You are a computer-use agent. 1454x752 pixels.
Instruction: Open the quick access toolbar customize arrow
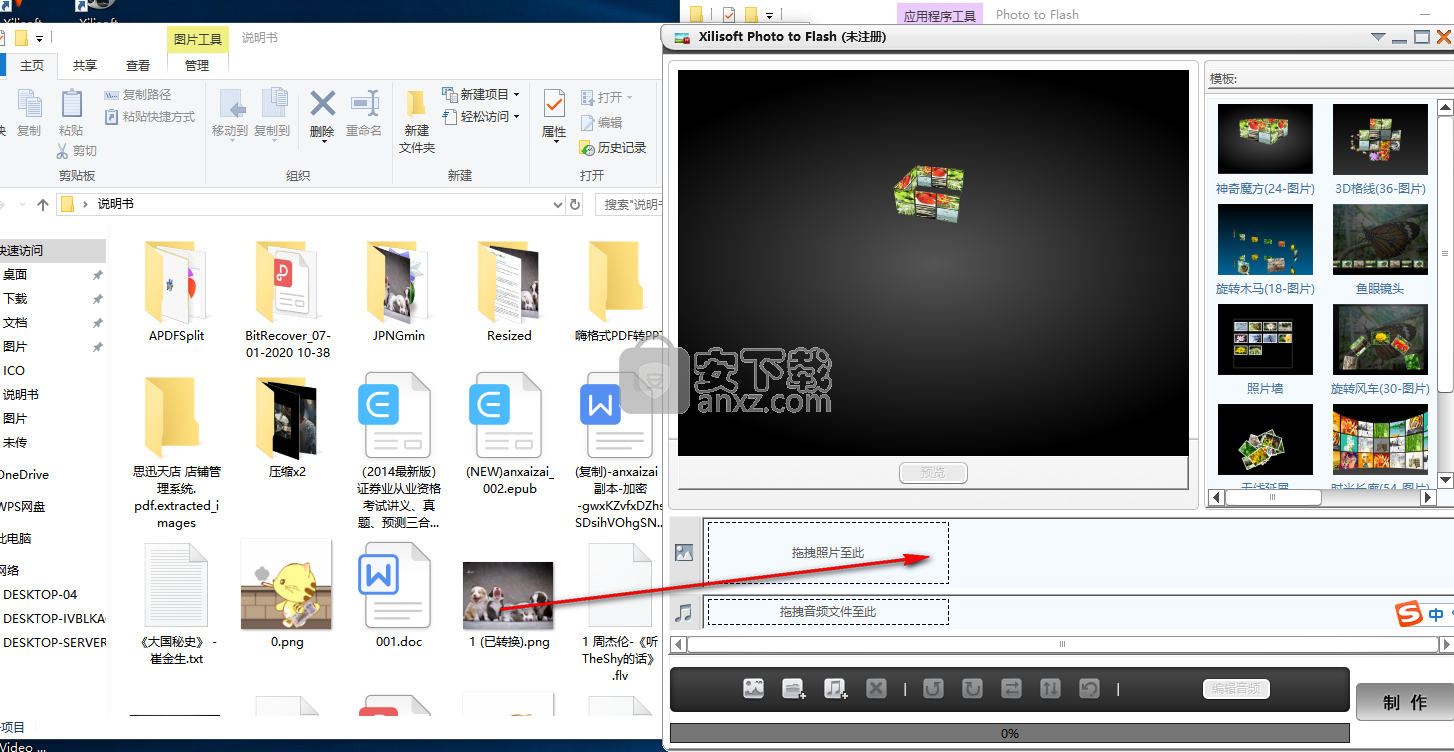click(x=39, y=38)
